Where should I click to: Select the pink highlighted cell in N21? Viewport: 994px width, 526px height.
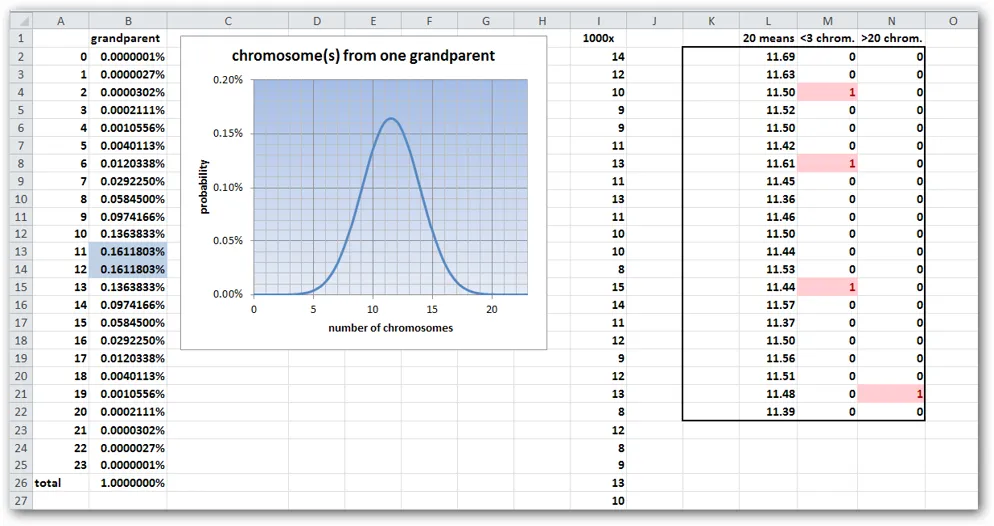click(x=891, y=394)
